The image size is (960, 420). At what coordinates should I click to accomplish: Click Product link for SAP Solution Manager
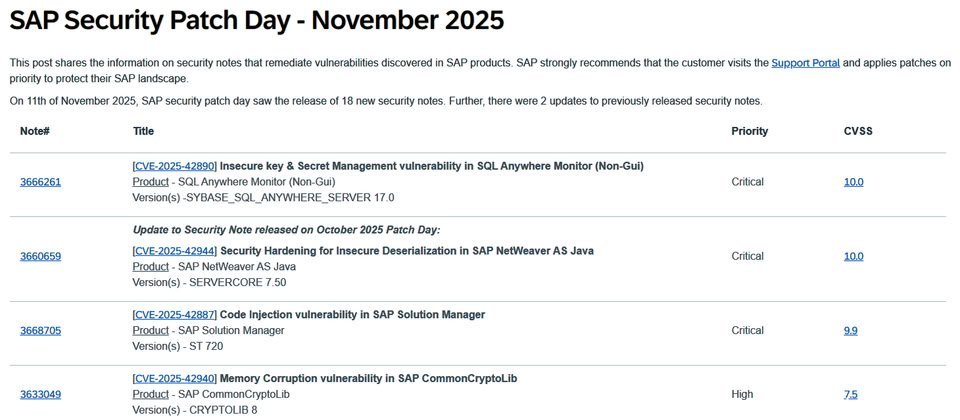coord(150,331)
